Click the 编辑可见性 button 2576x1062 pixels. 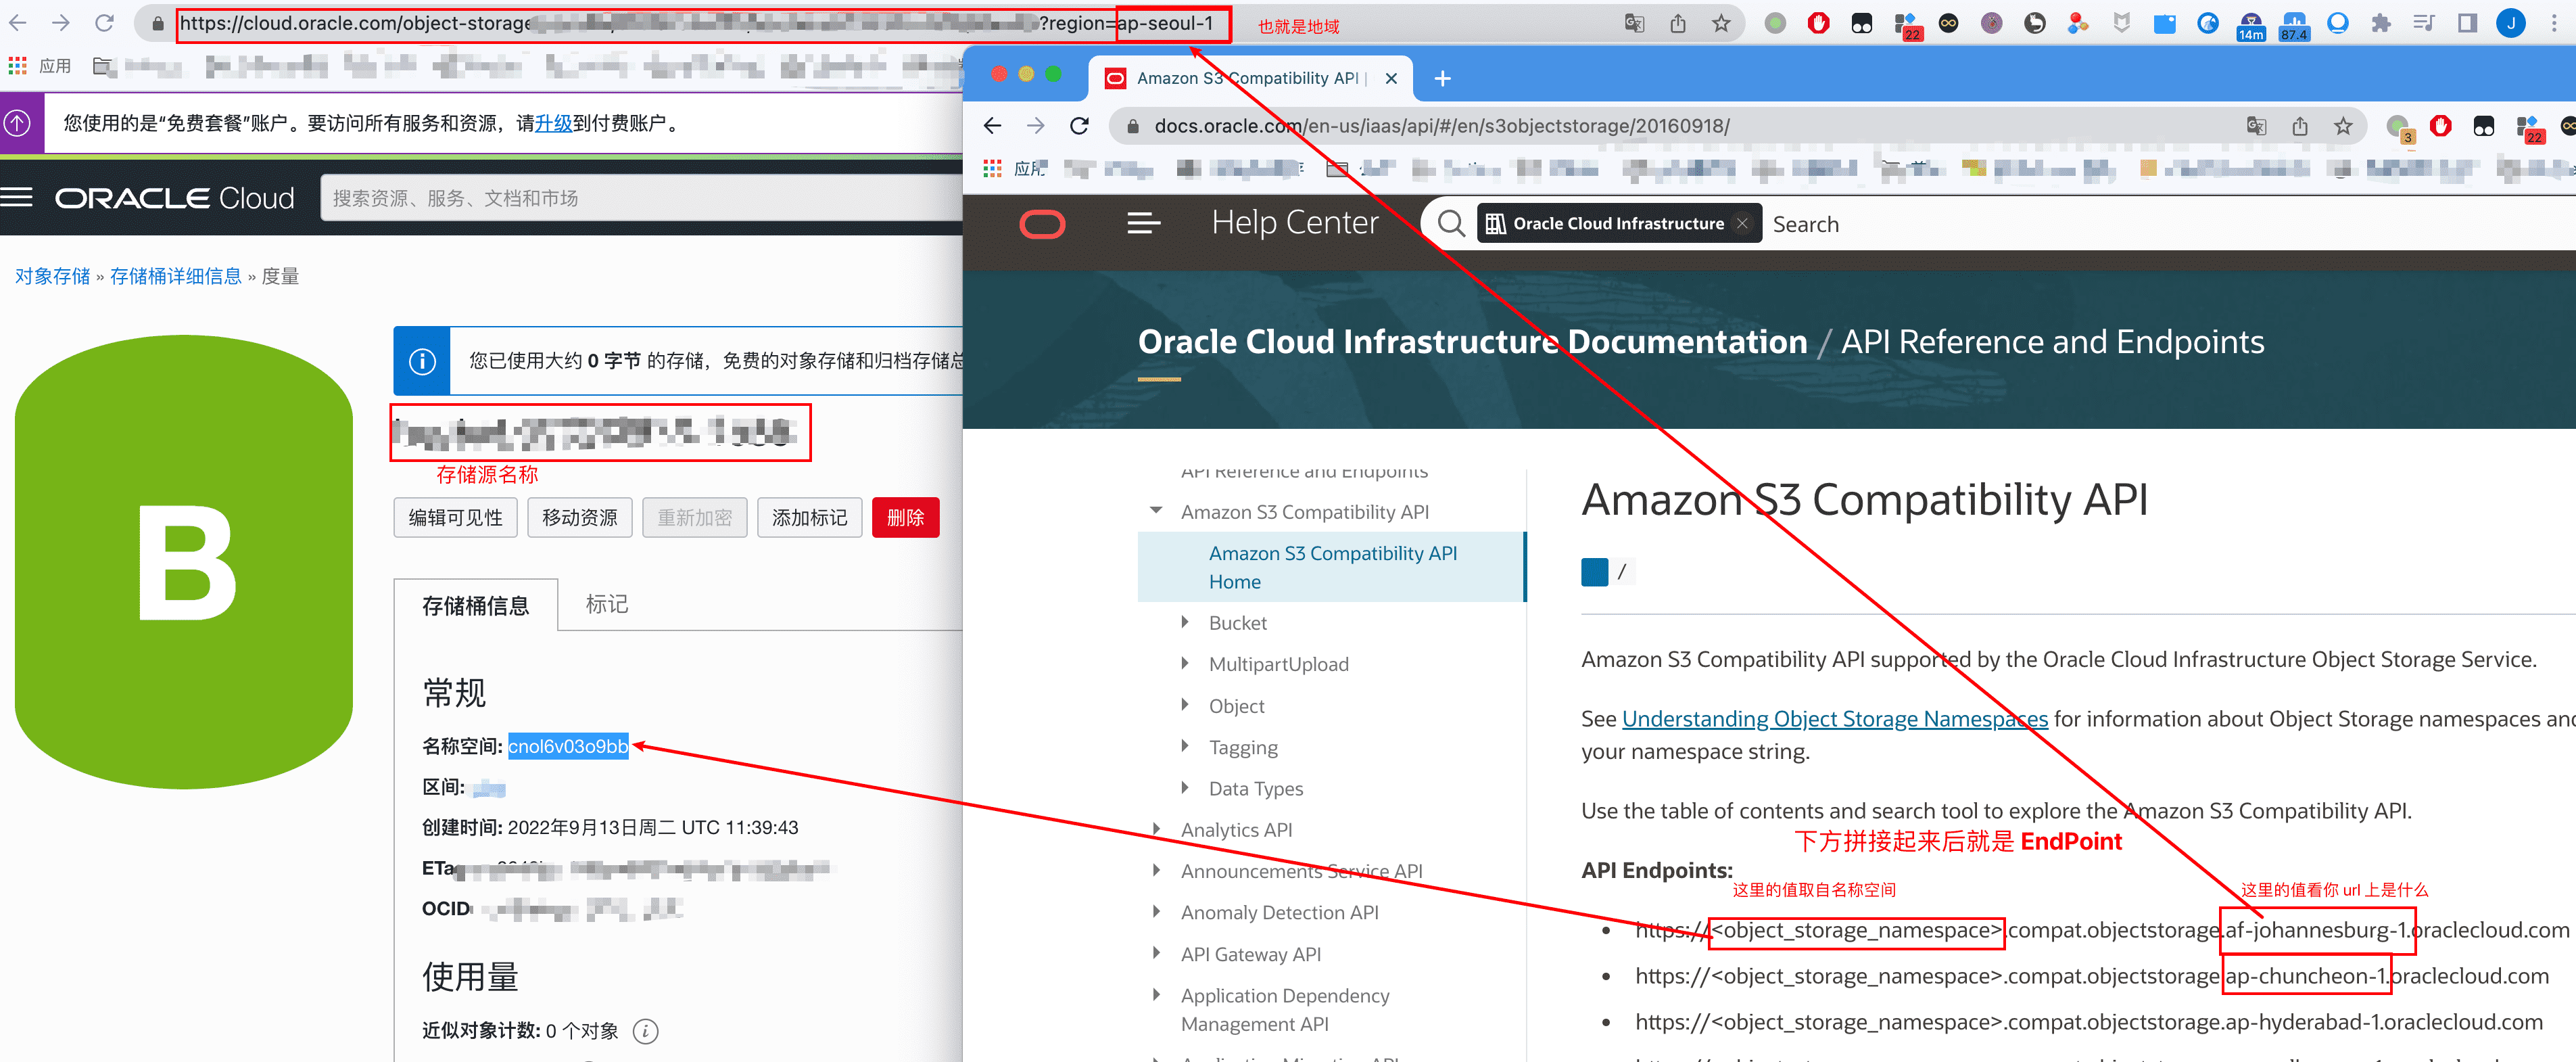click(x=455, y=518)
